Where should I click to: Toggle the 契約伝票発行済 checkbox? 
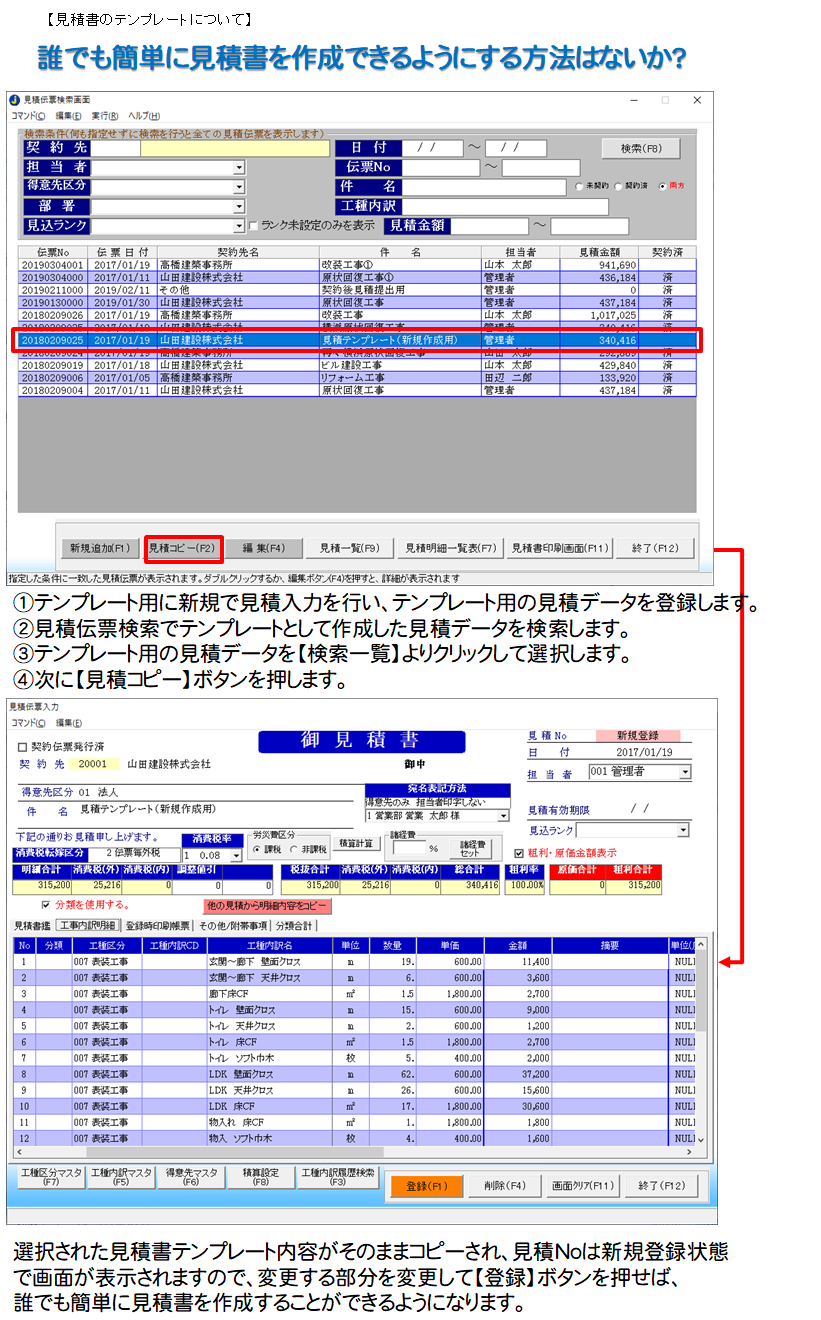[23, 746]
